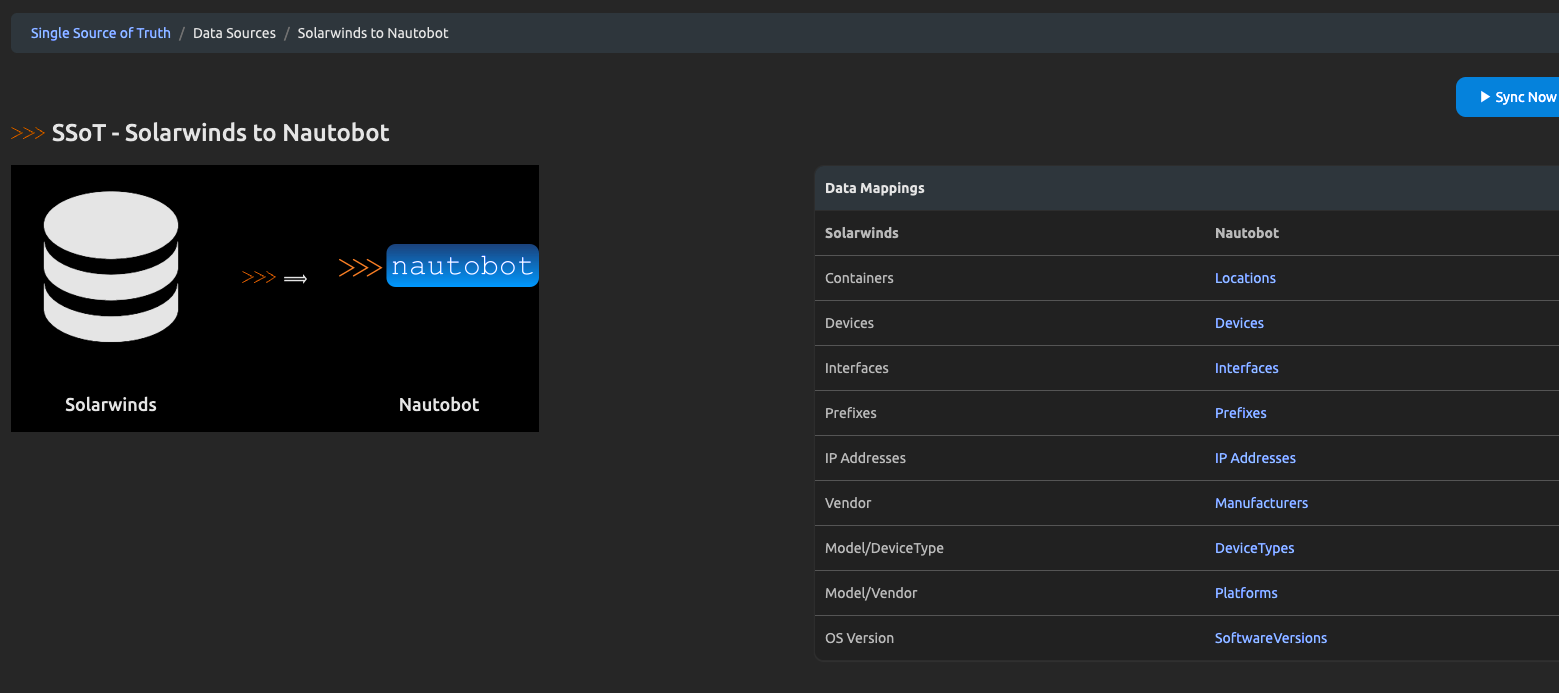Viewport: 1559px width, 693px height.
Task: Go to the SoftwareVersions link
Action: [1270, 638]
